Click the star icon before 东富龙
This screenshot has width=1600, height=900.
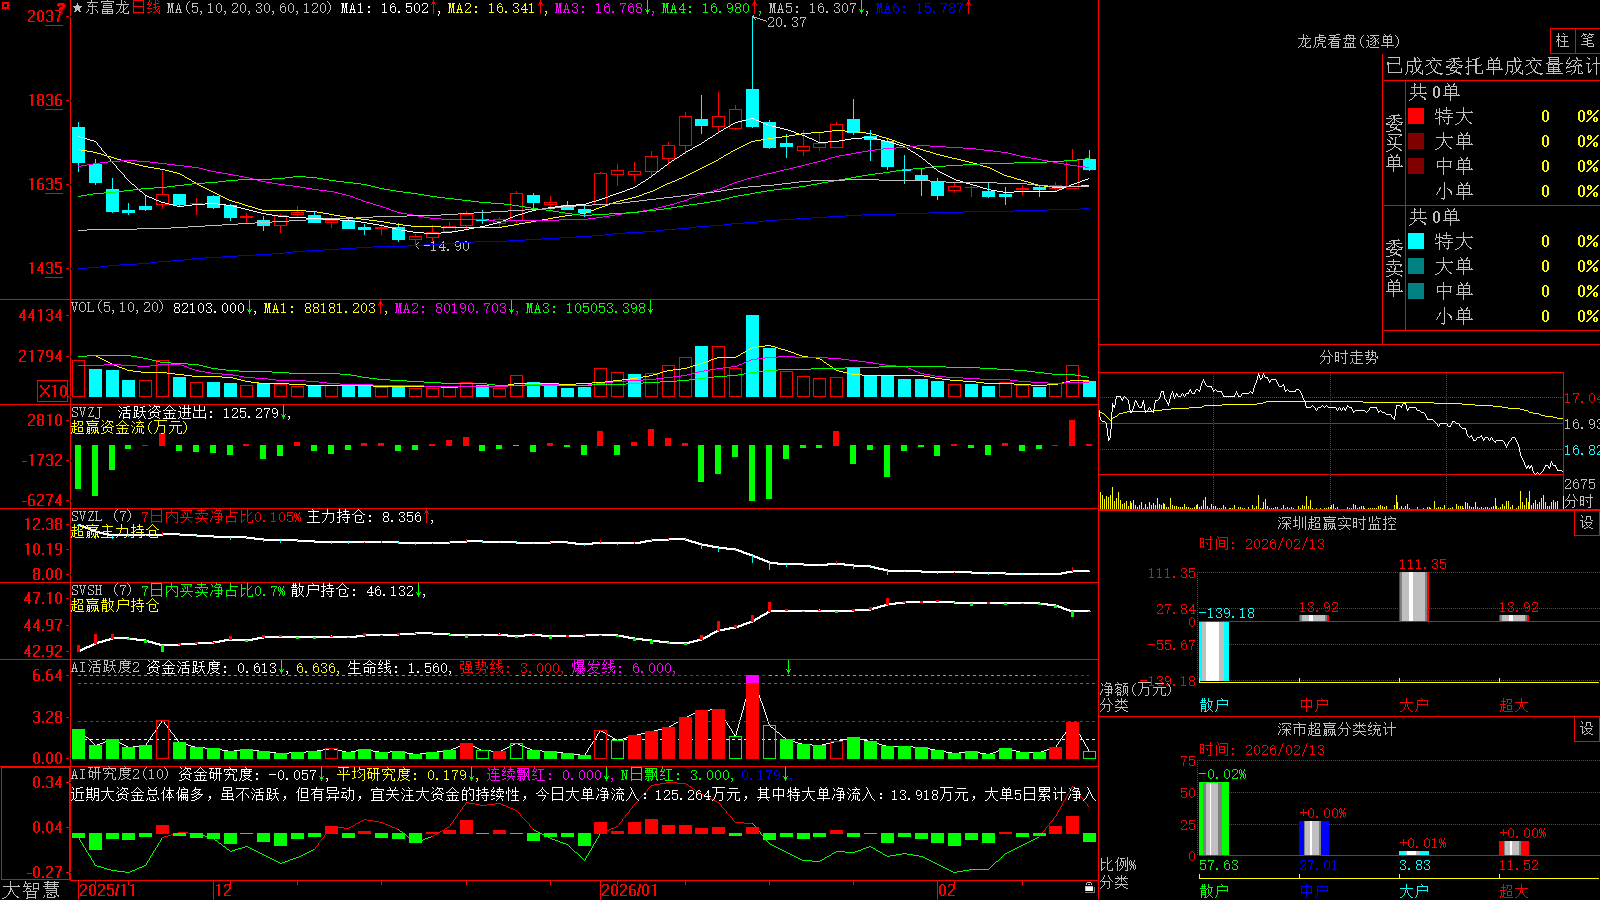(78, 8)
